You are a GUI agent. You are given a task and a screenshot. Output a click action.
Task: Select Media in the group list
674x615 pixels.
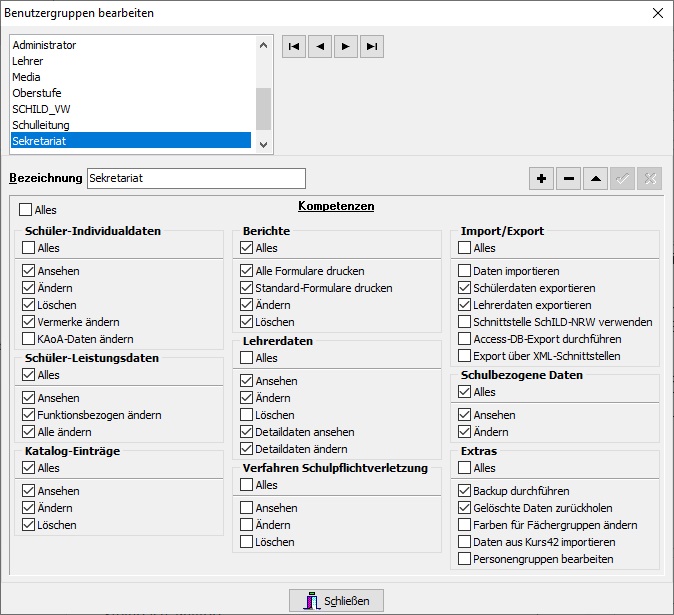[131, 77]
